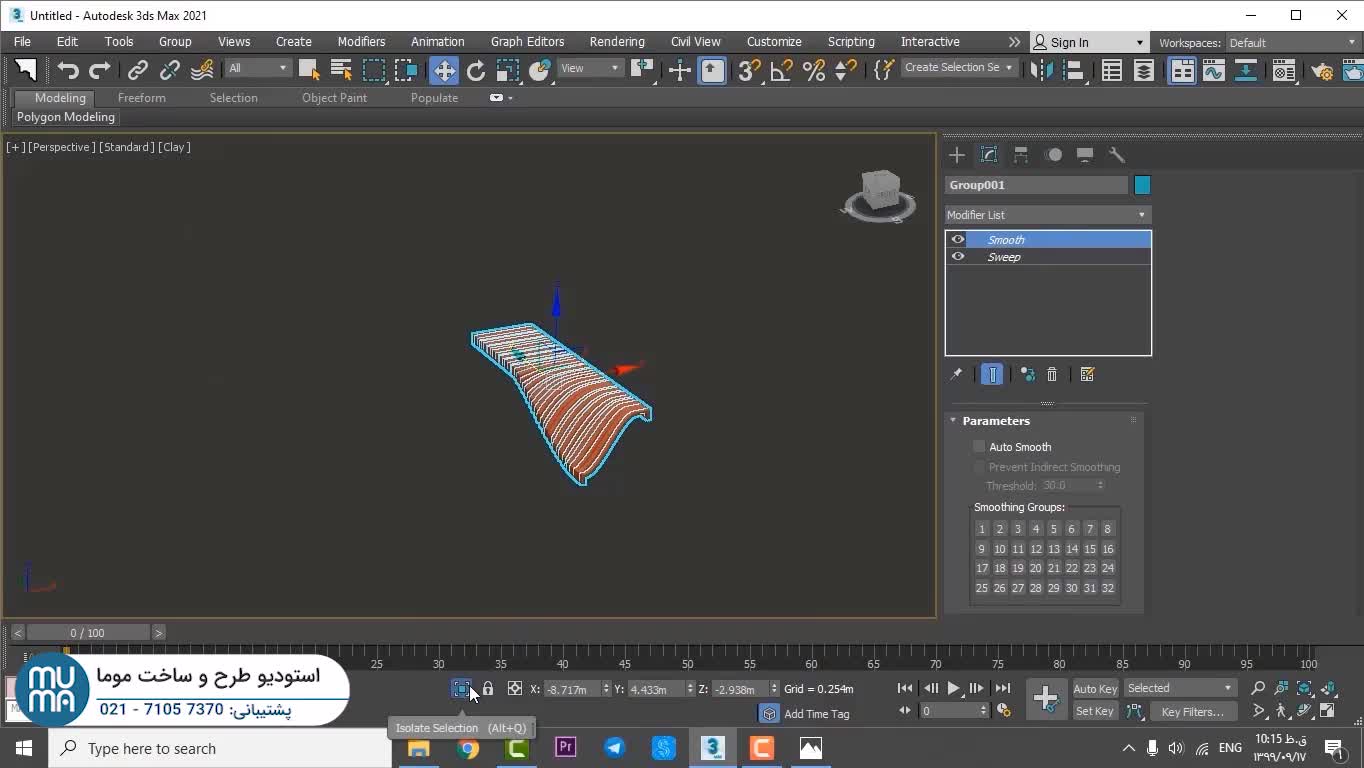Screen dimensions: 1364x768
Task: Select the Select and Rotate tool
Action: coord(476,70)
